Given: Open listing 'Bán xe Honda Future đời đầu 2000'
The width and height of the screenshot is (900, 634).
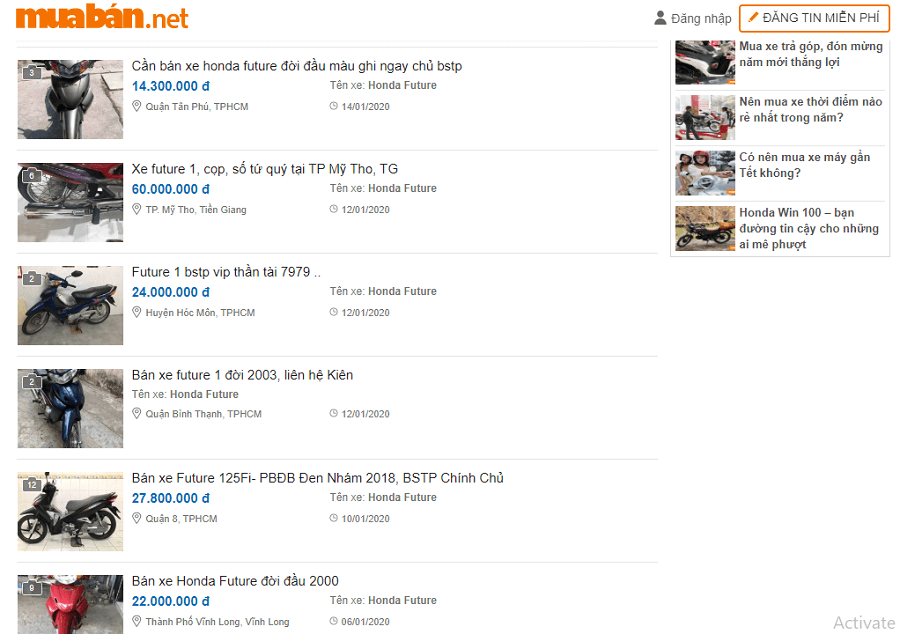Looking at the screenshot, I should [235, 581].
